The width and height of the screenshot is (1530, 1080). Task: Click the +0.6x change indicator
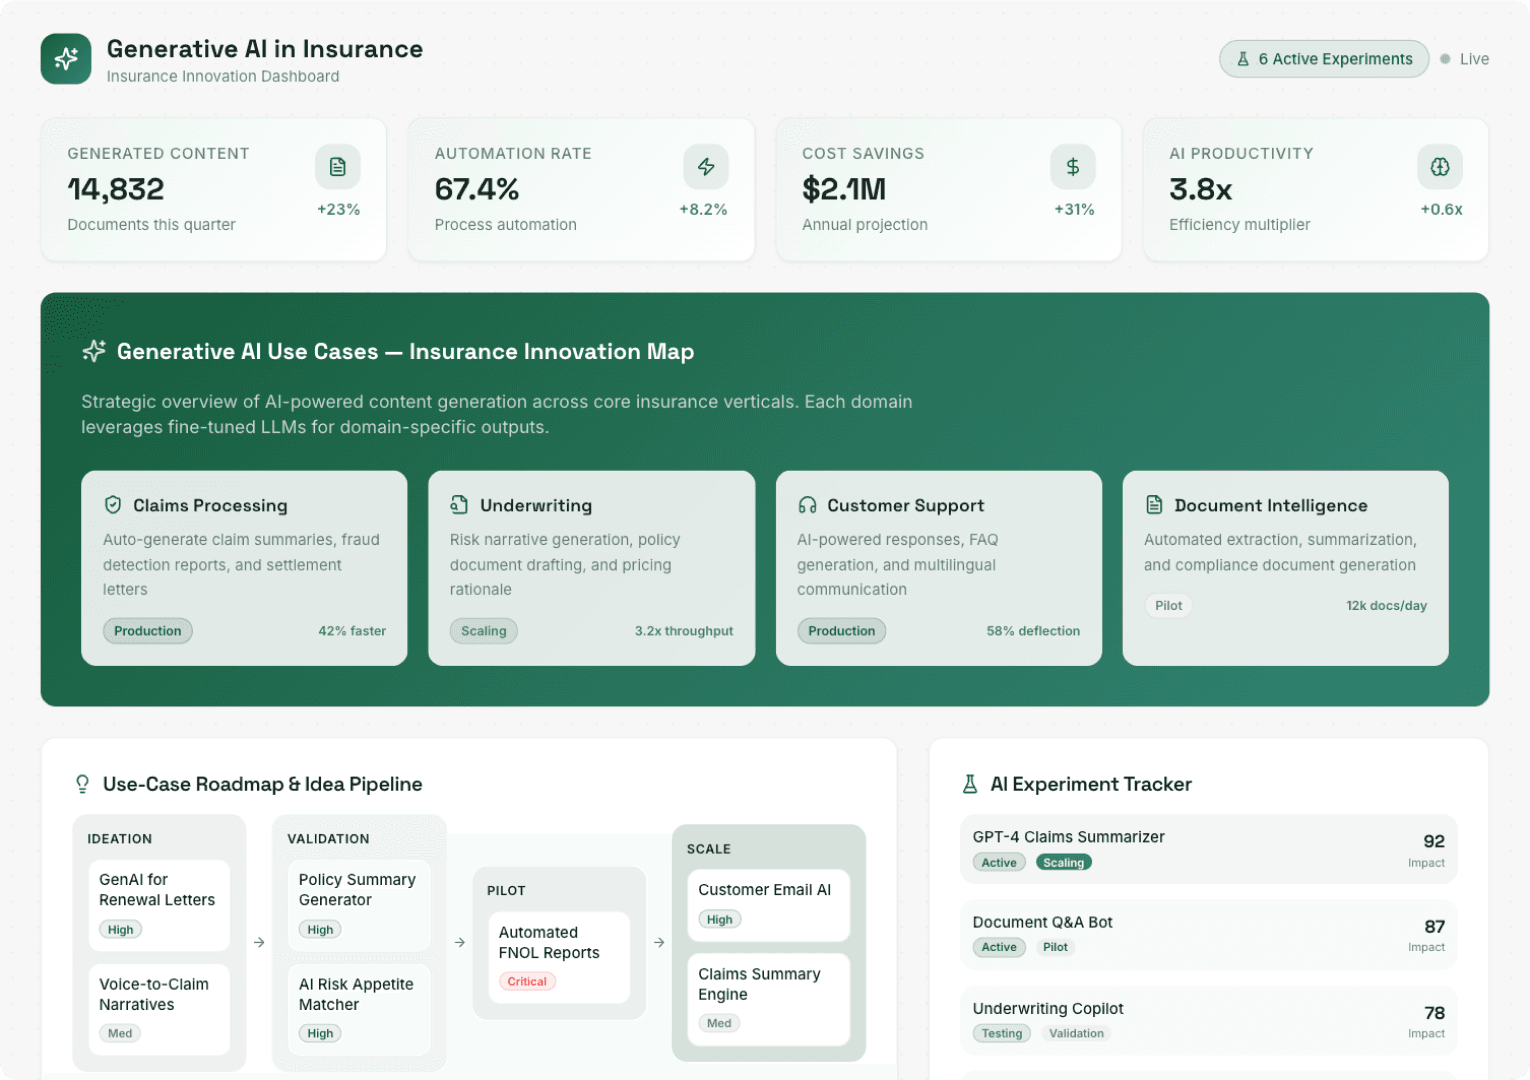pos(1441,209)
